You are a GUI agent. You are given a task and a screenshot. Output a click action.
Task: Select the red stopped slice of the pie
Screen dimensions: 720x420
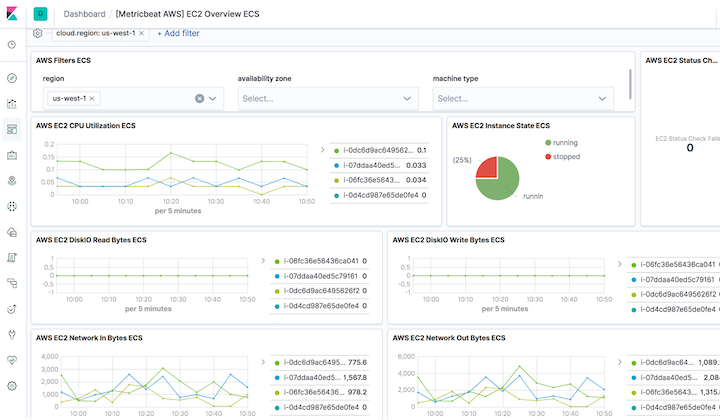489,169
